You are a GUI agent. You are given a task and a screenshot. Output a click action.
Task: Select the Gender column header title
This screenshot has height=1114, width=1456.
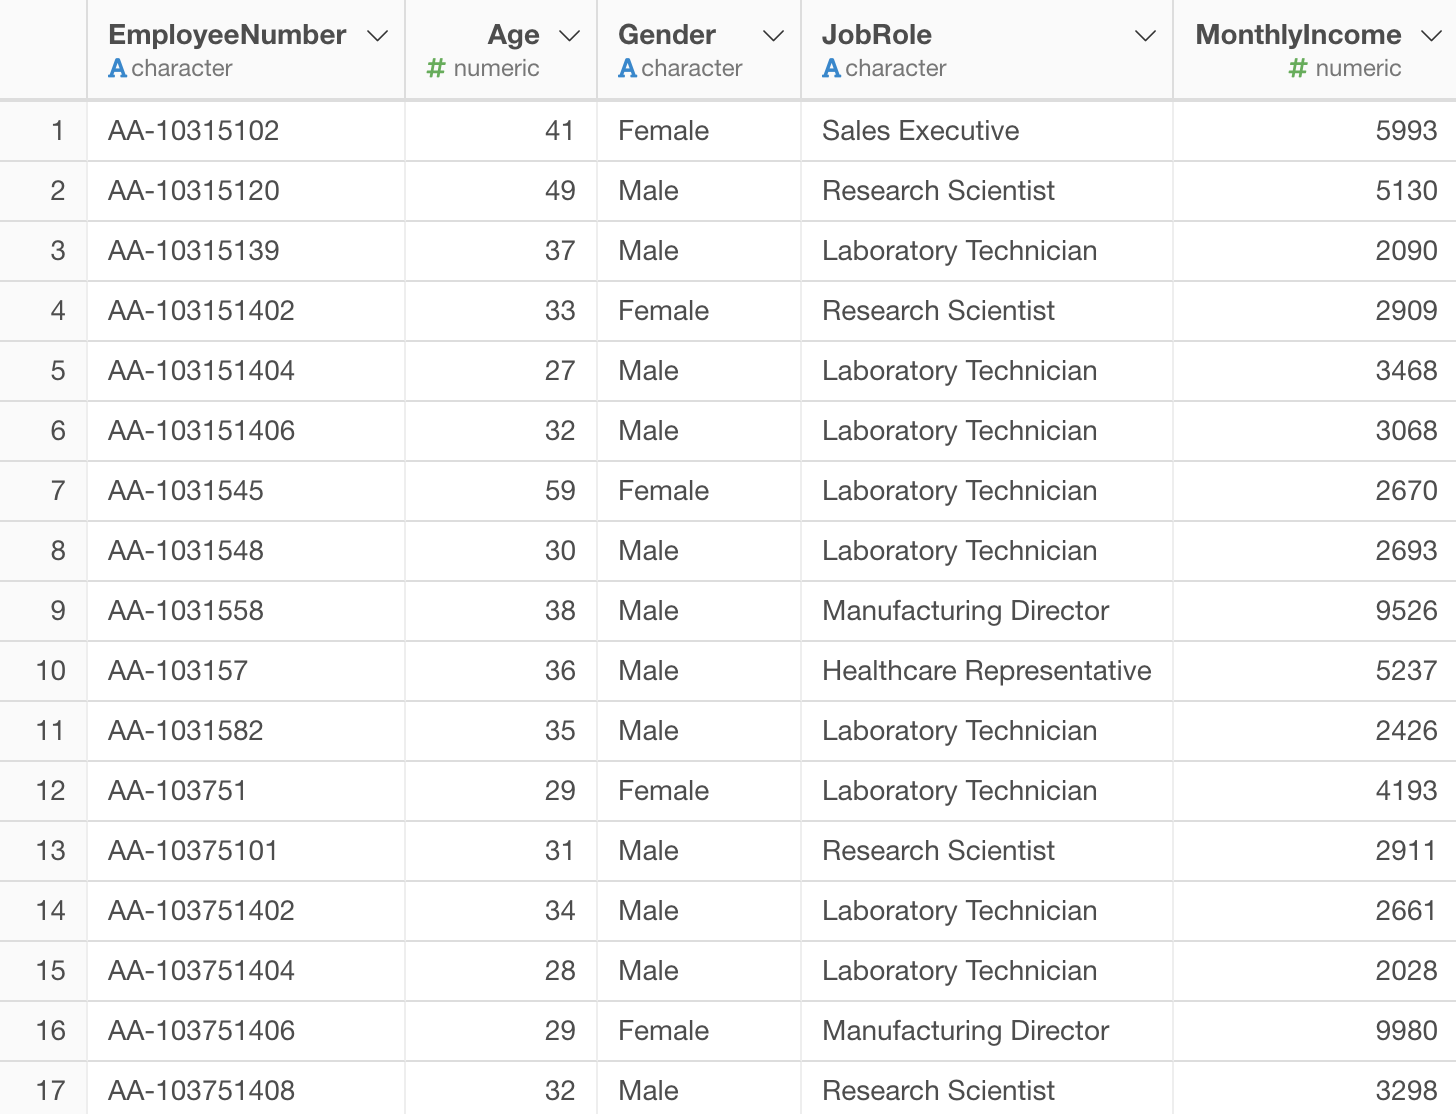coord(667,35)
